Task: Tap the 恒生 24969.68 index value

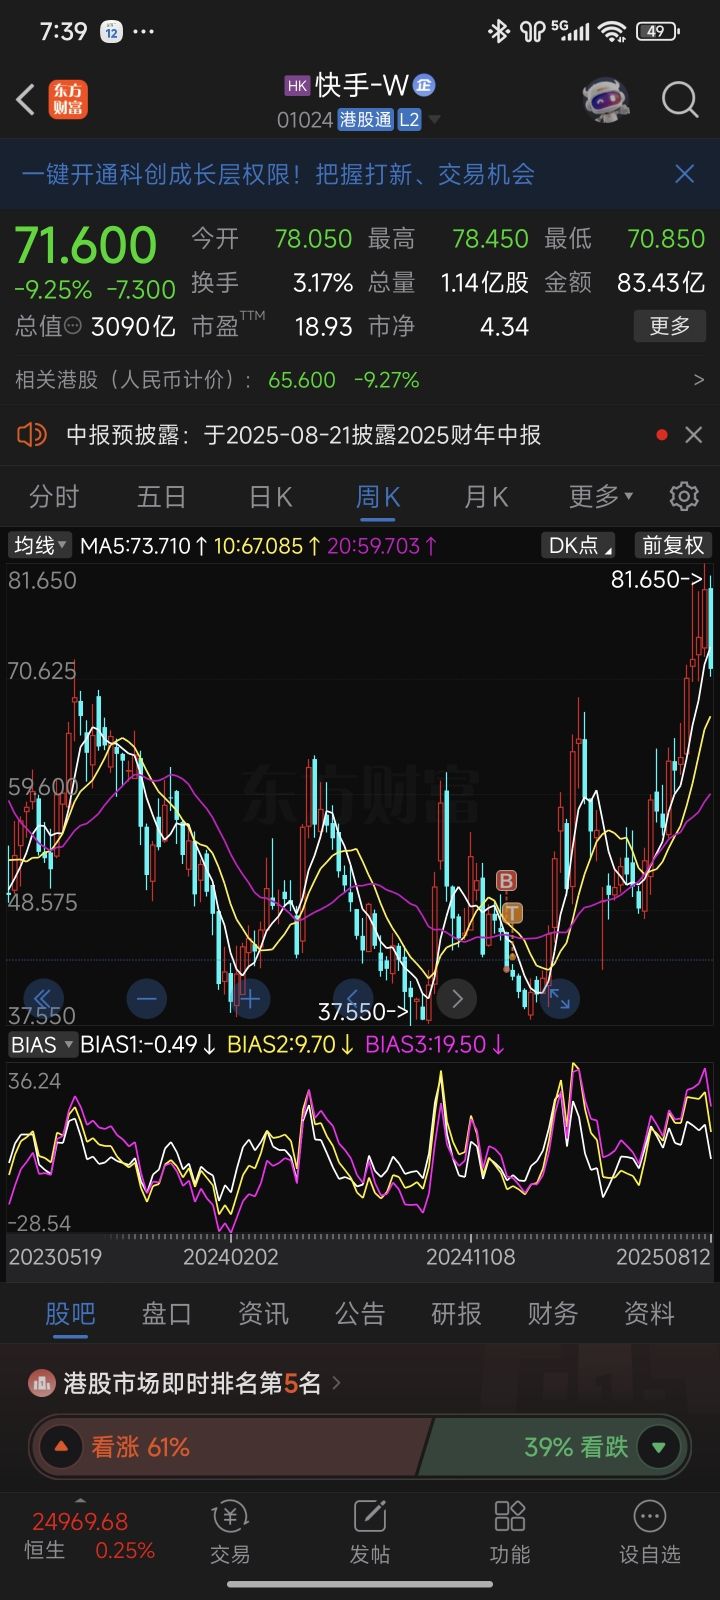Action: 80,1522
